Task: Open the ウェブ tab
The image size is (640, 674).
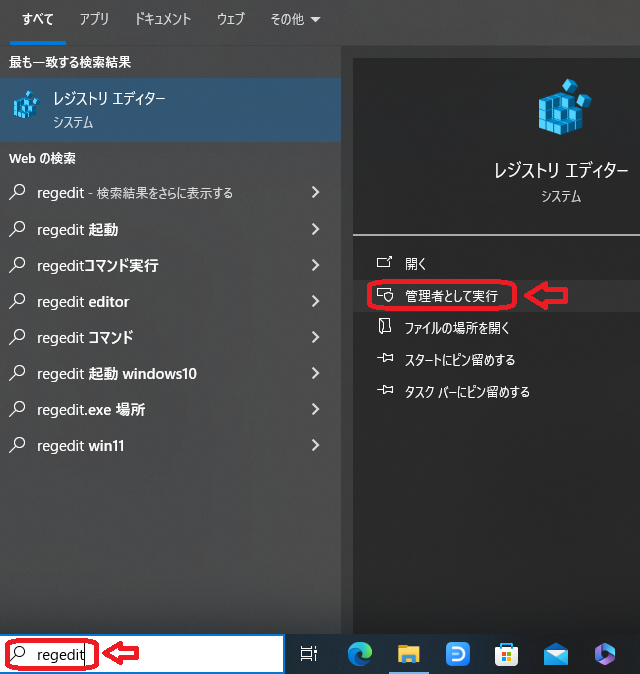Action: pyautogui.click(x=231, y=19)
